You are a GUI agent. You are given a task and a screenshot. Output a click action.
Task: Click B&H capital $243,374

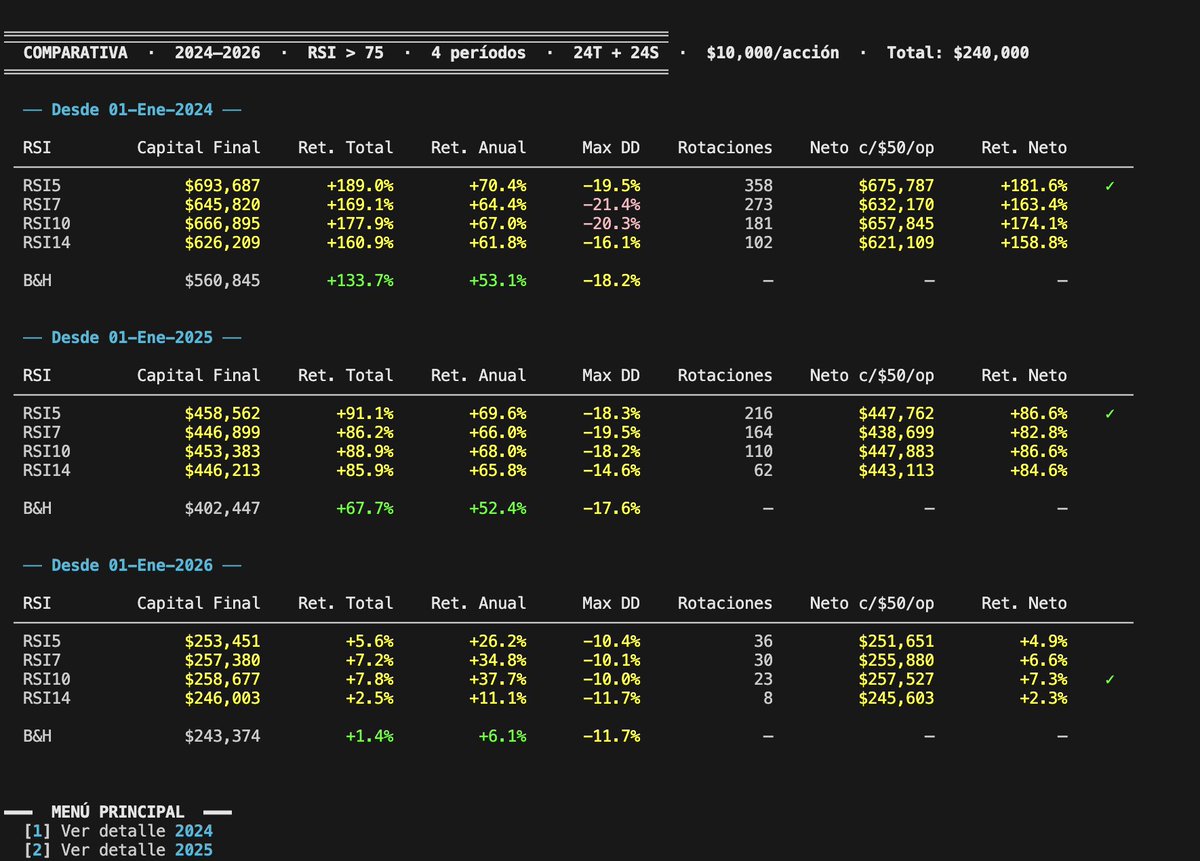tap(222, 736)
